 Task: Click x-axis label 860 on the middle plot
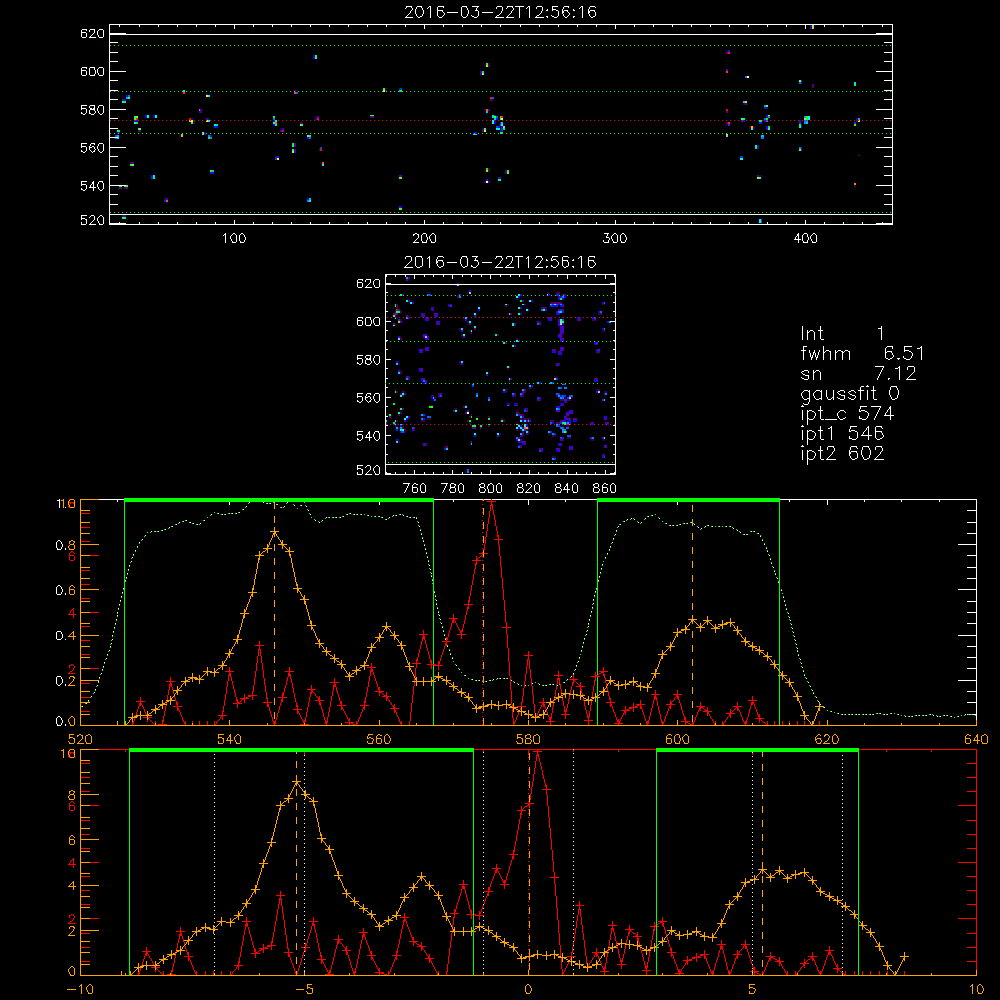605,489
